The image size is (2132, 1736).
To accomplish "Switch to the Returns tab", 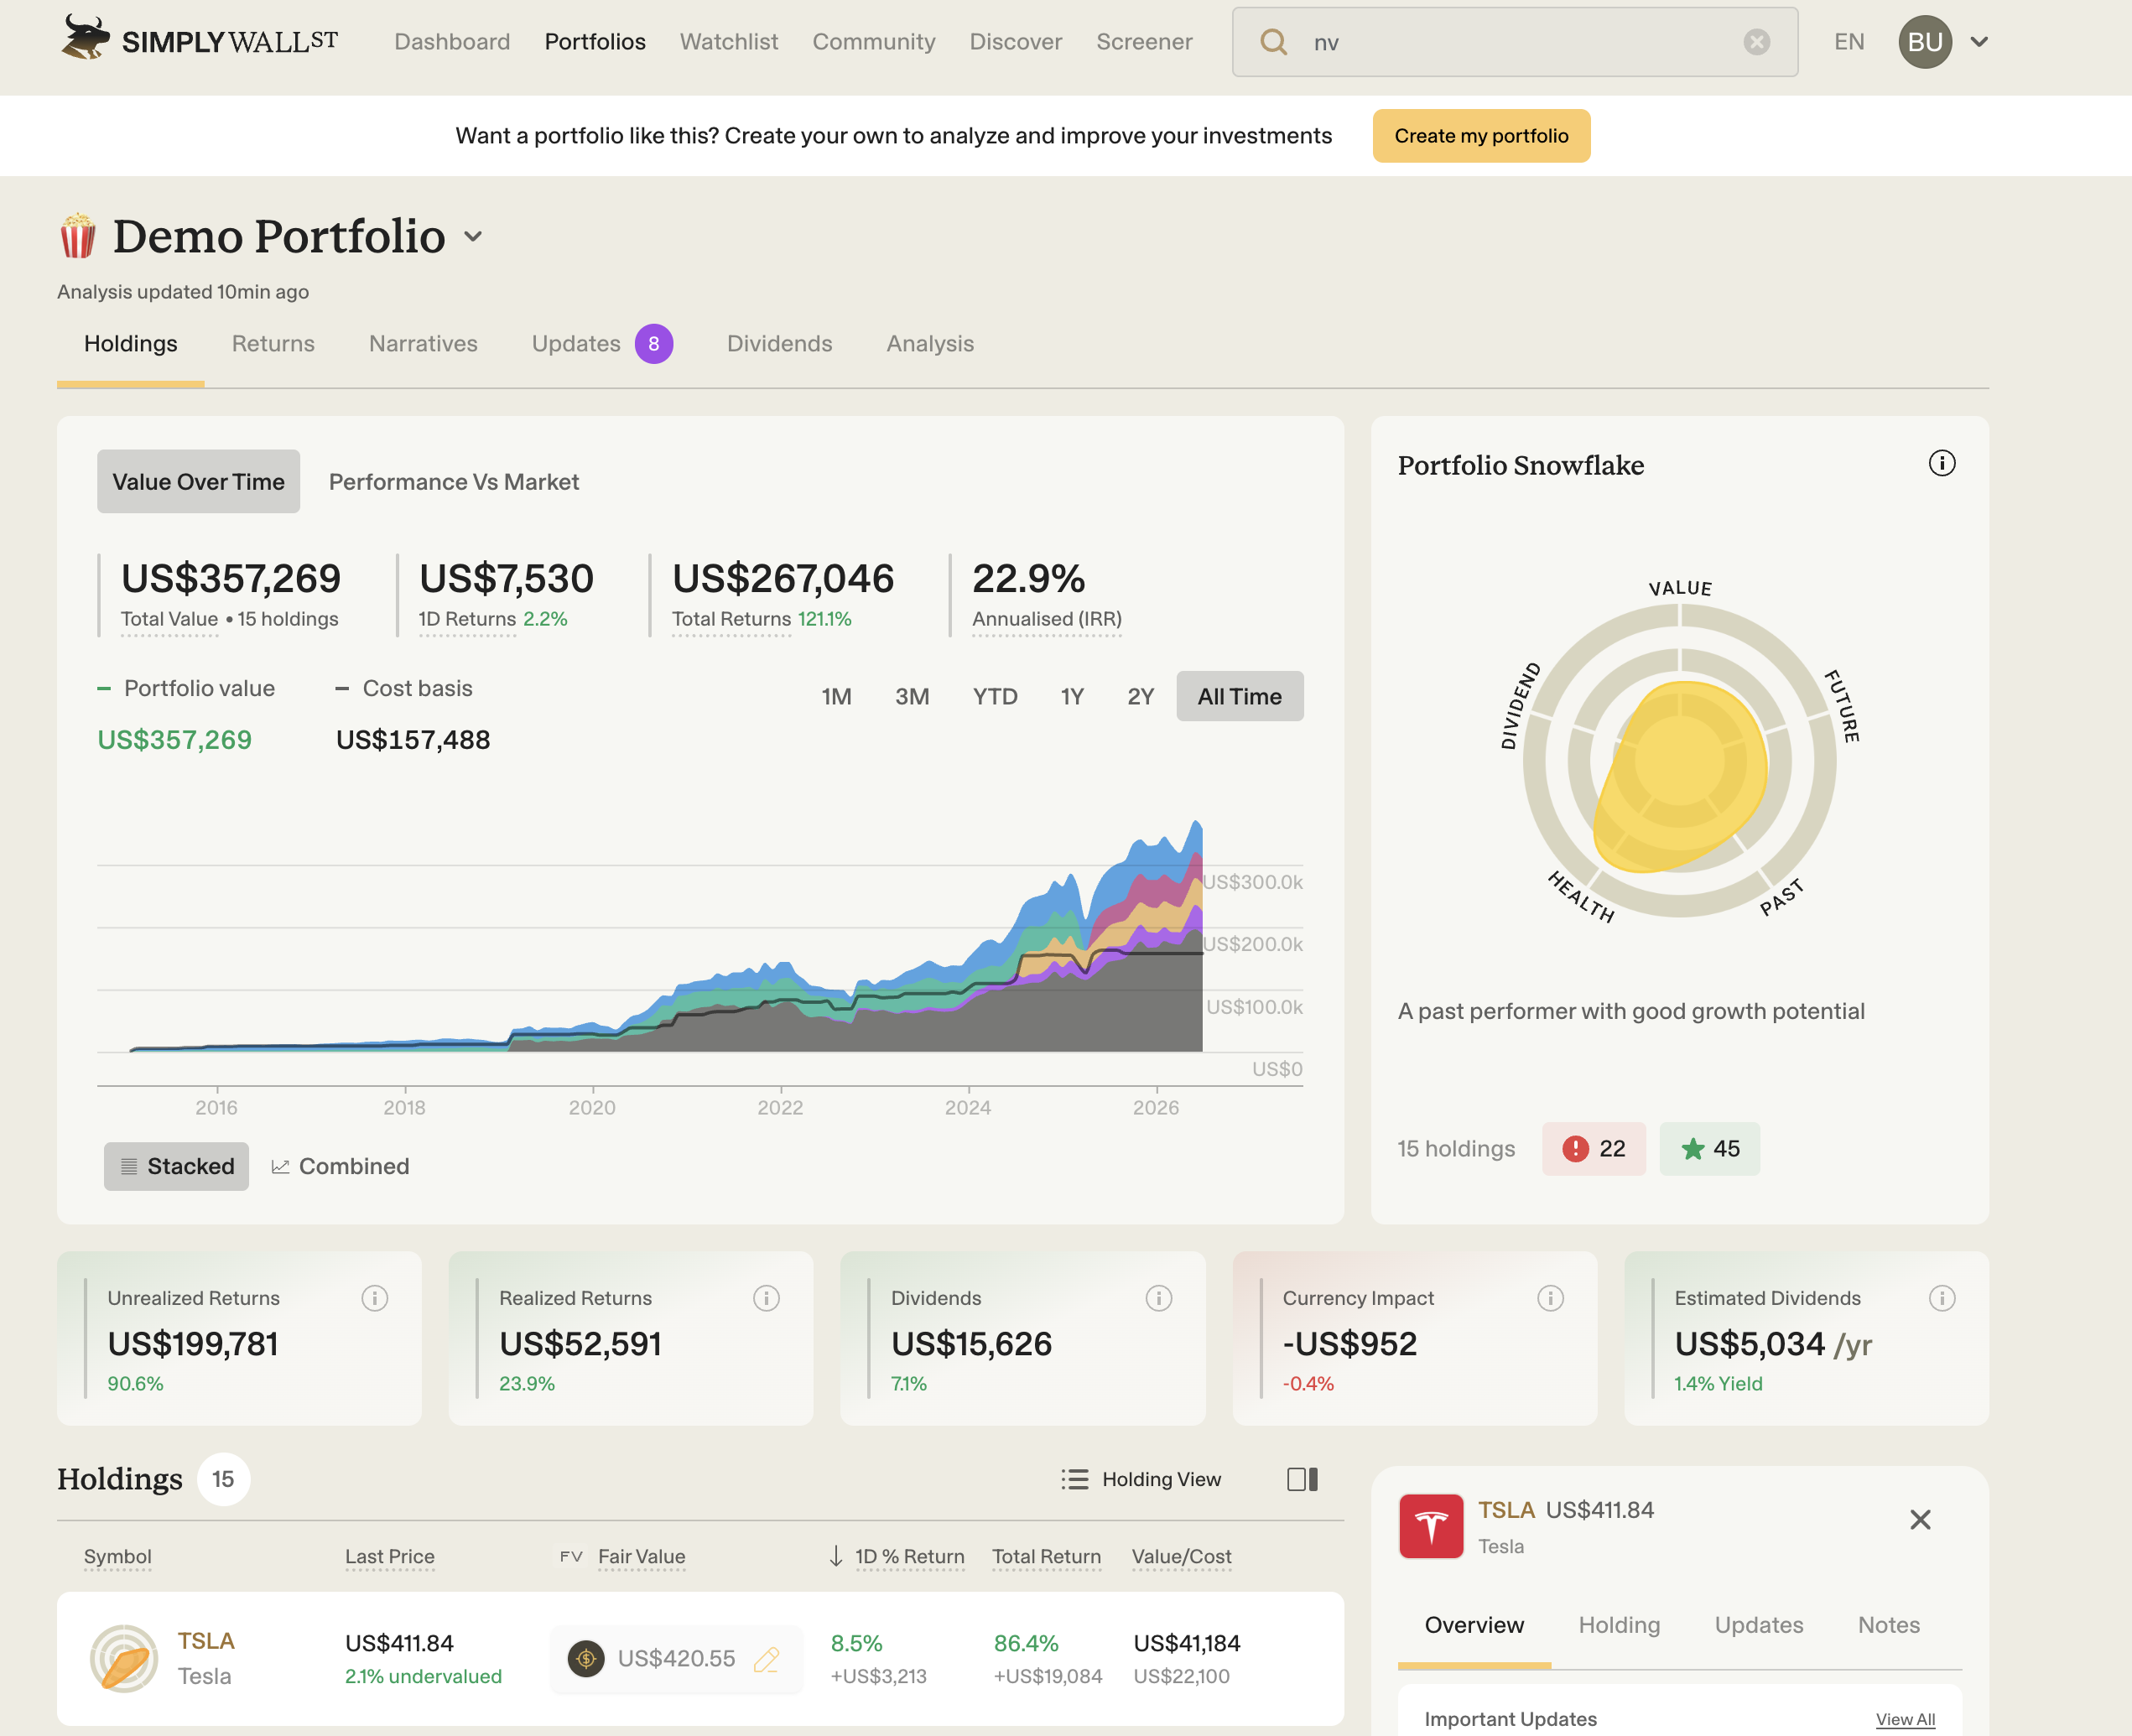I will (273, 344).
